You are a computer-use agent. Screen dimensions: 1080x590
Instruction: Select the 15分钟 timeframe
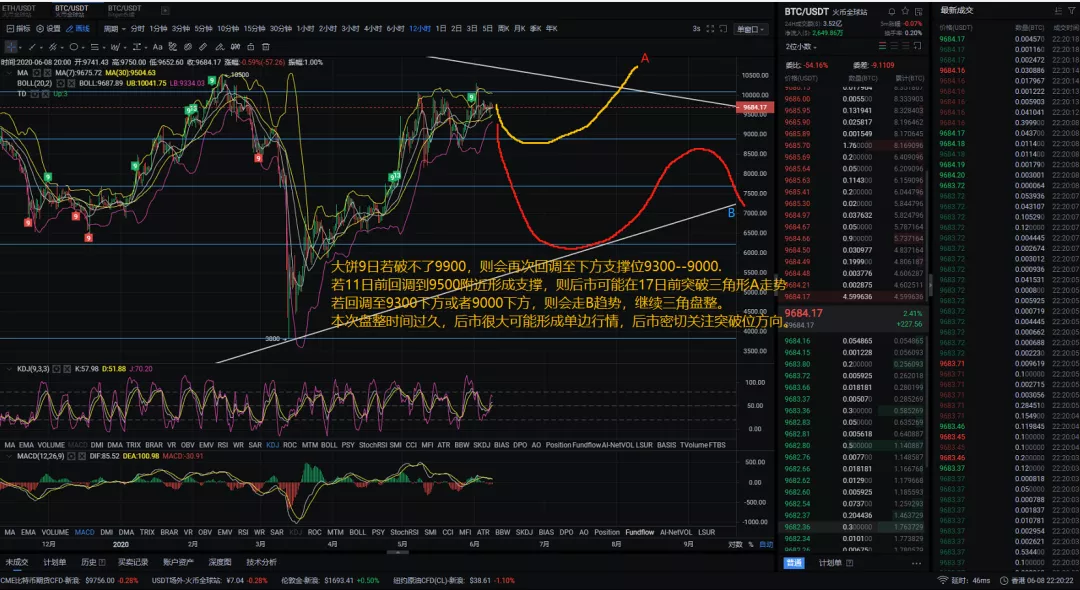pyautogui.click(x=254, y=29)
